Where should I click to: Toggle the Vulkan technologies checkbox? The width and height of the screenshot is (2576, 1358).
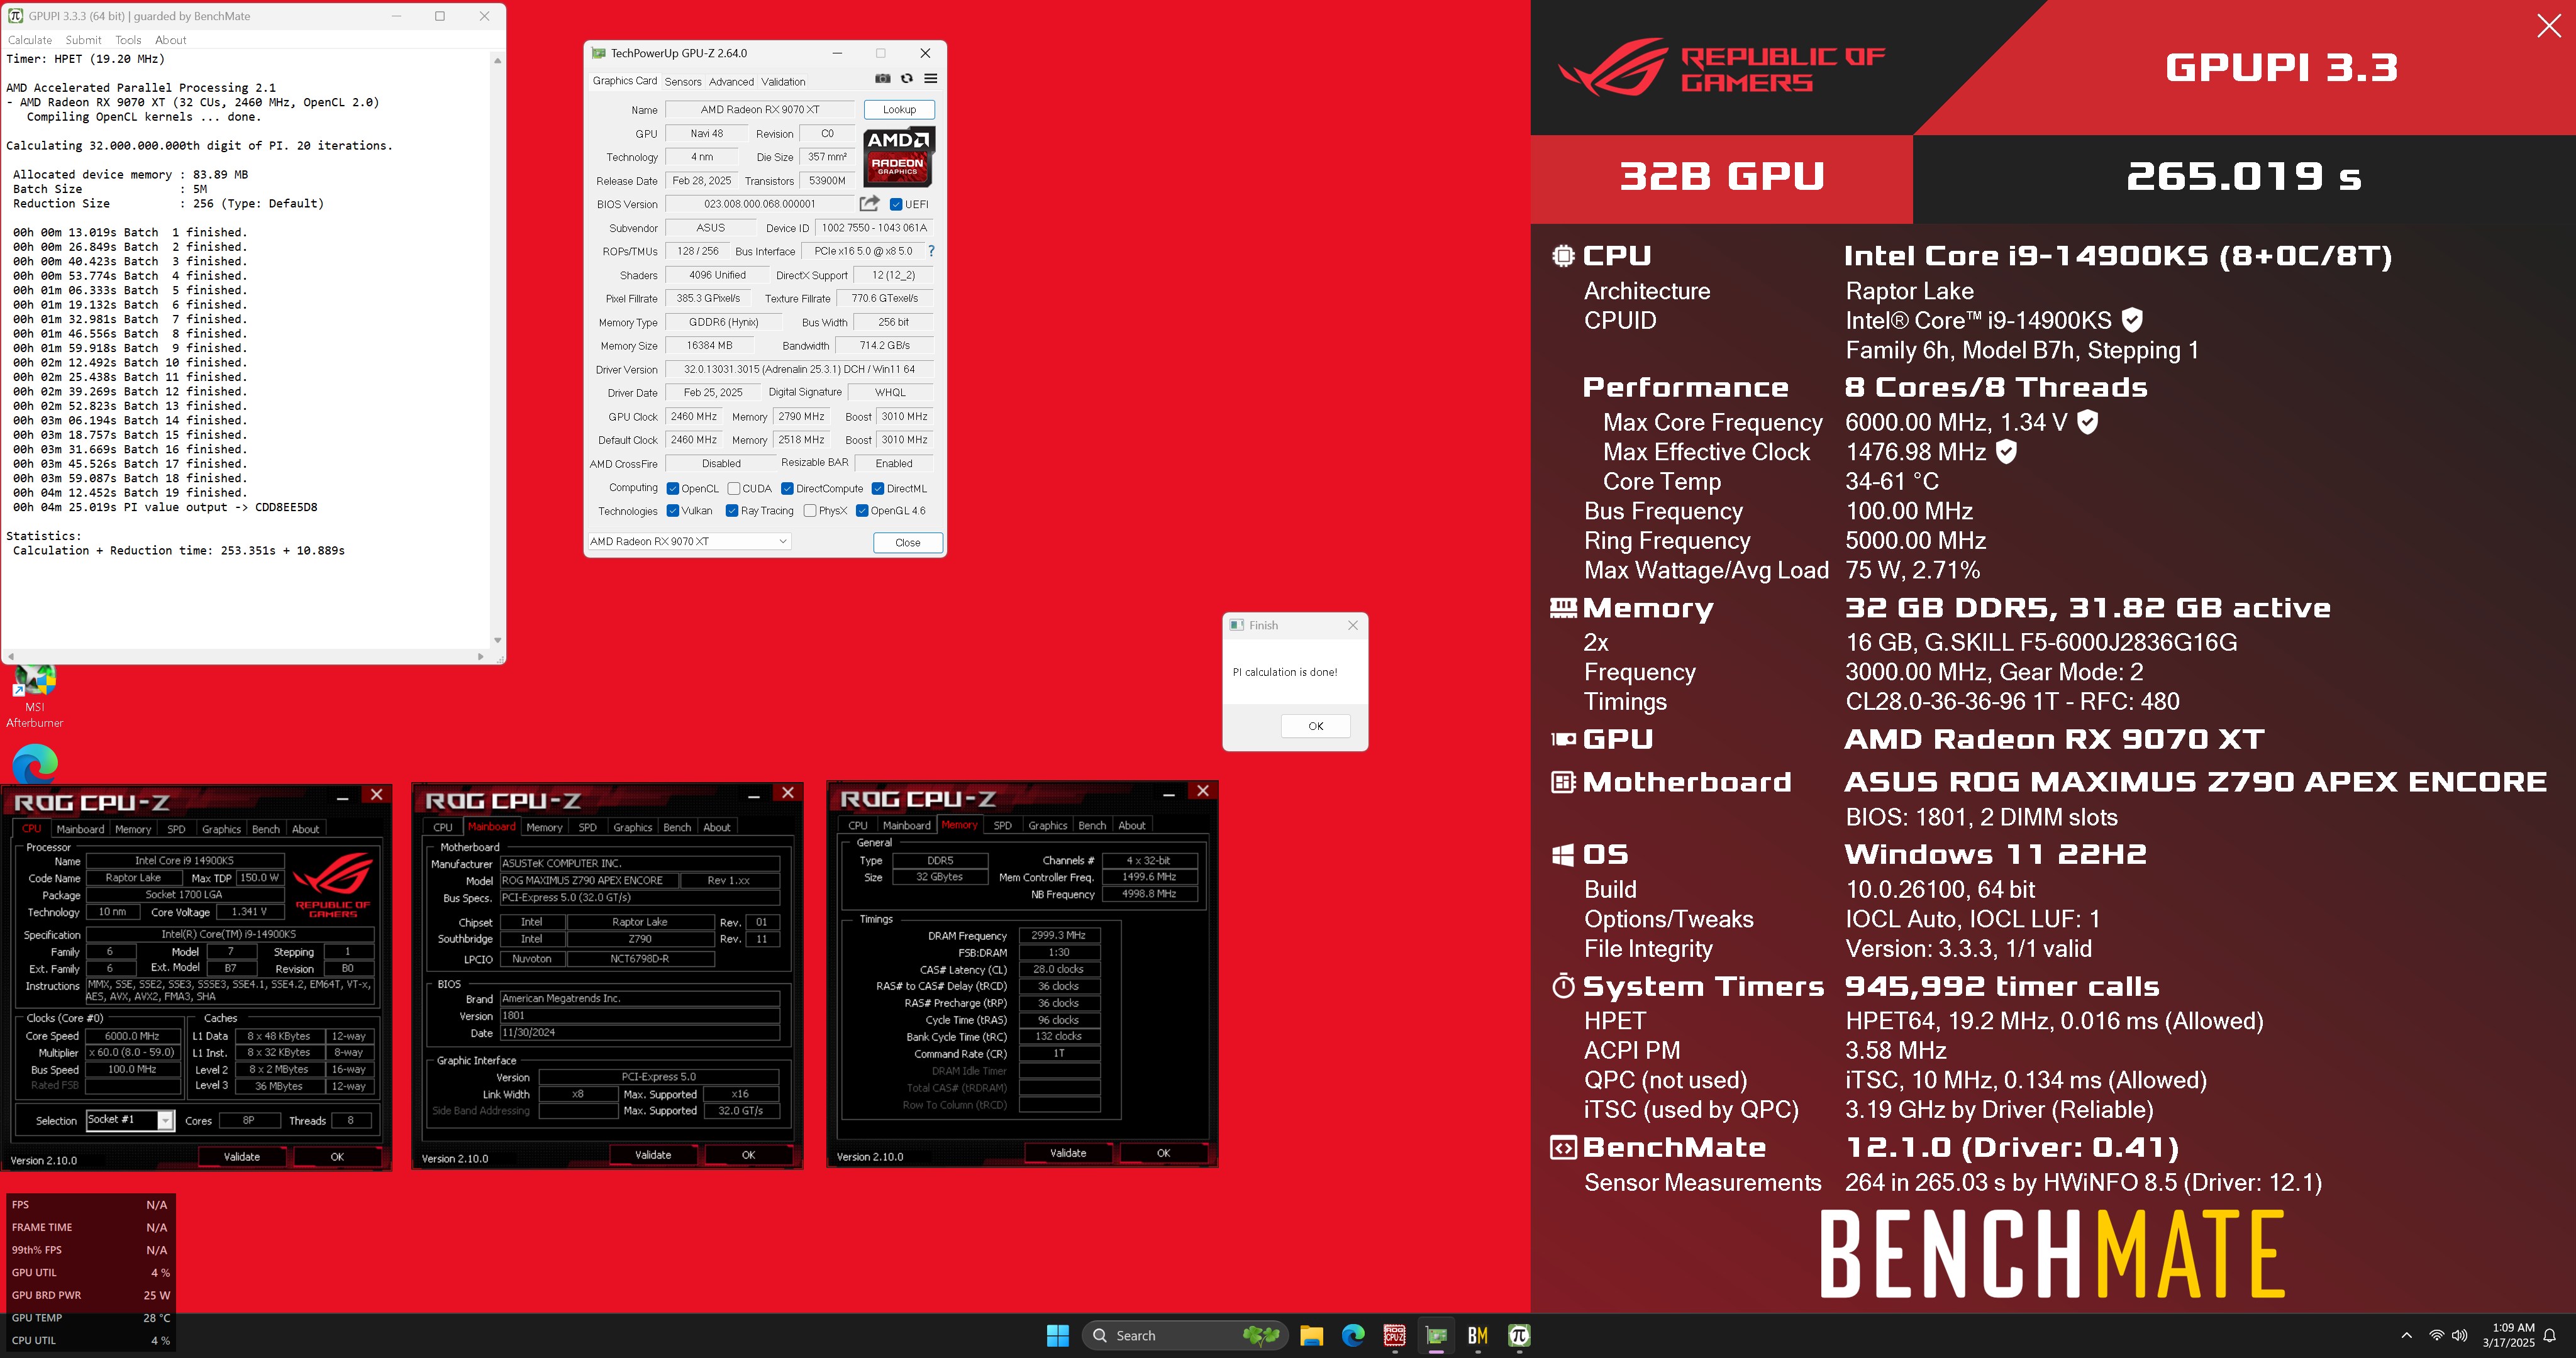(673, 510)
